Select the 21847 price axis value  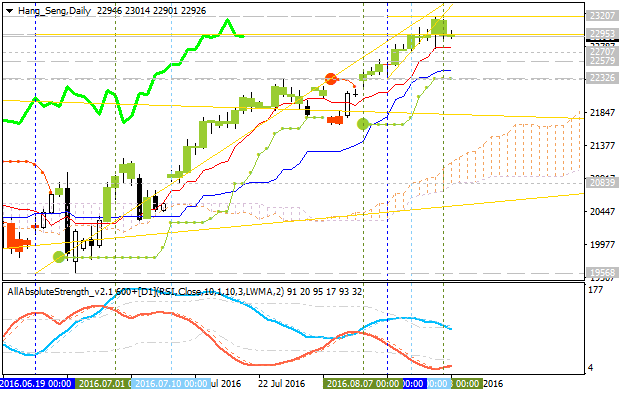[602, 113]
